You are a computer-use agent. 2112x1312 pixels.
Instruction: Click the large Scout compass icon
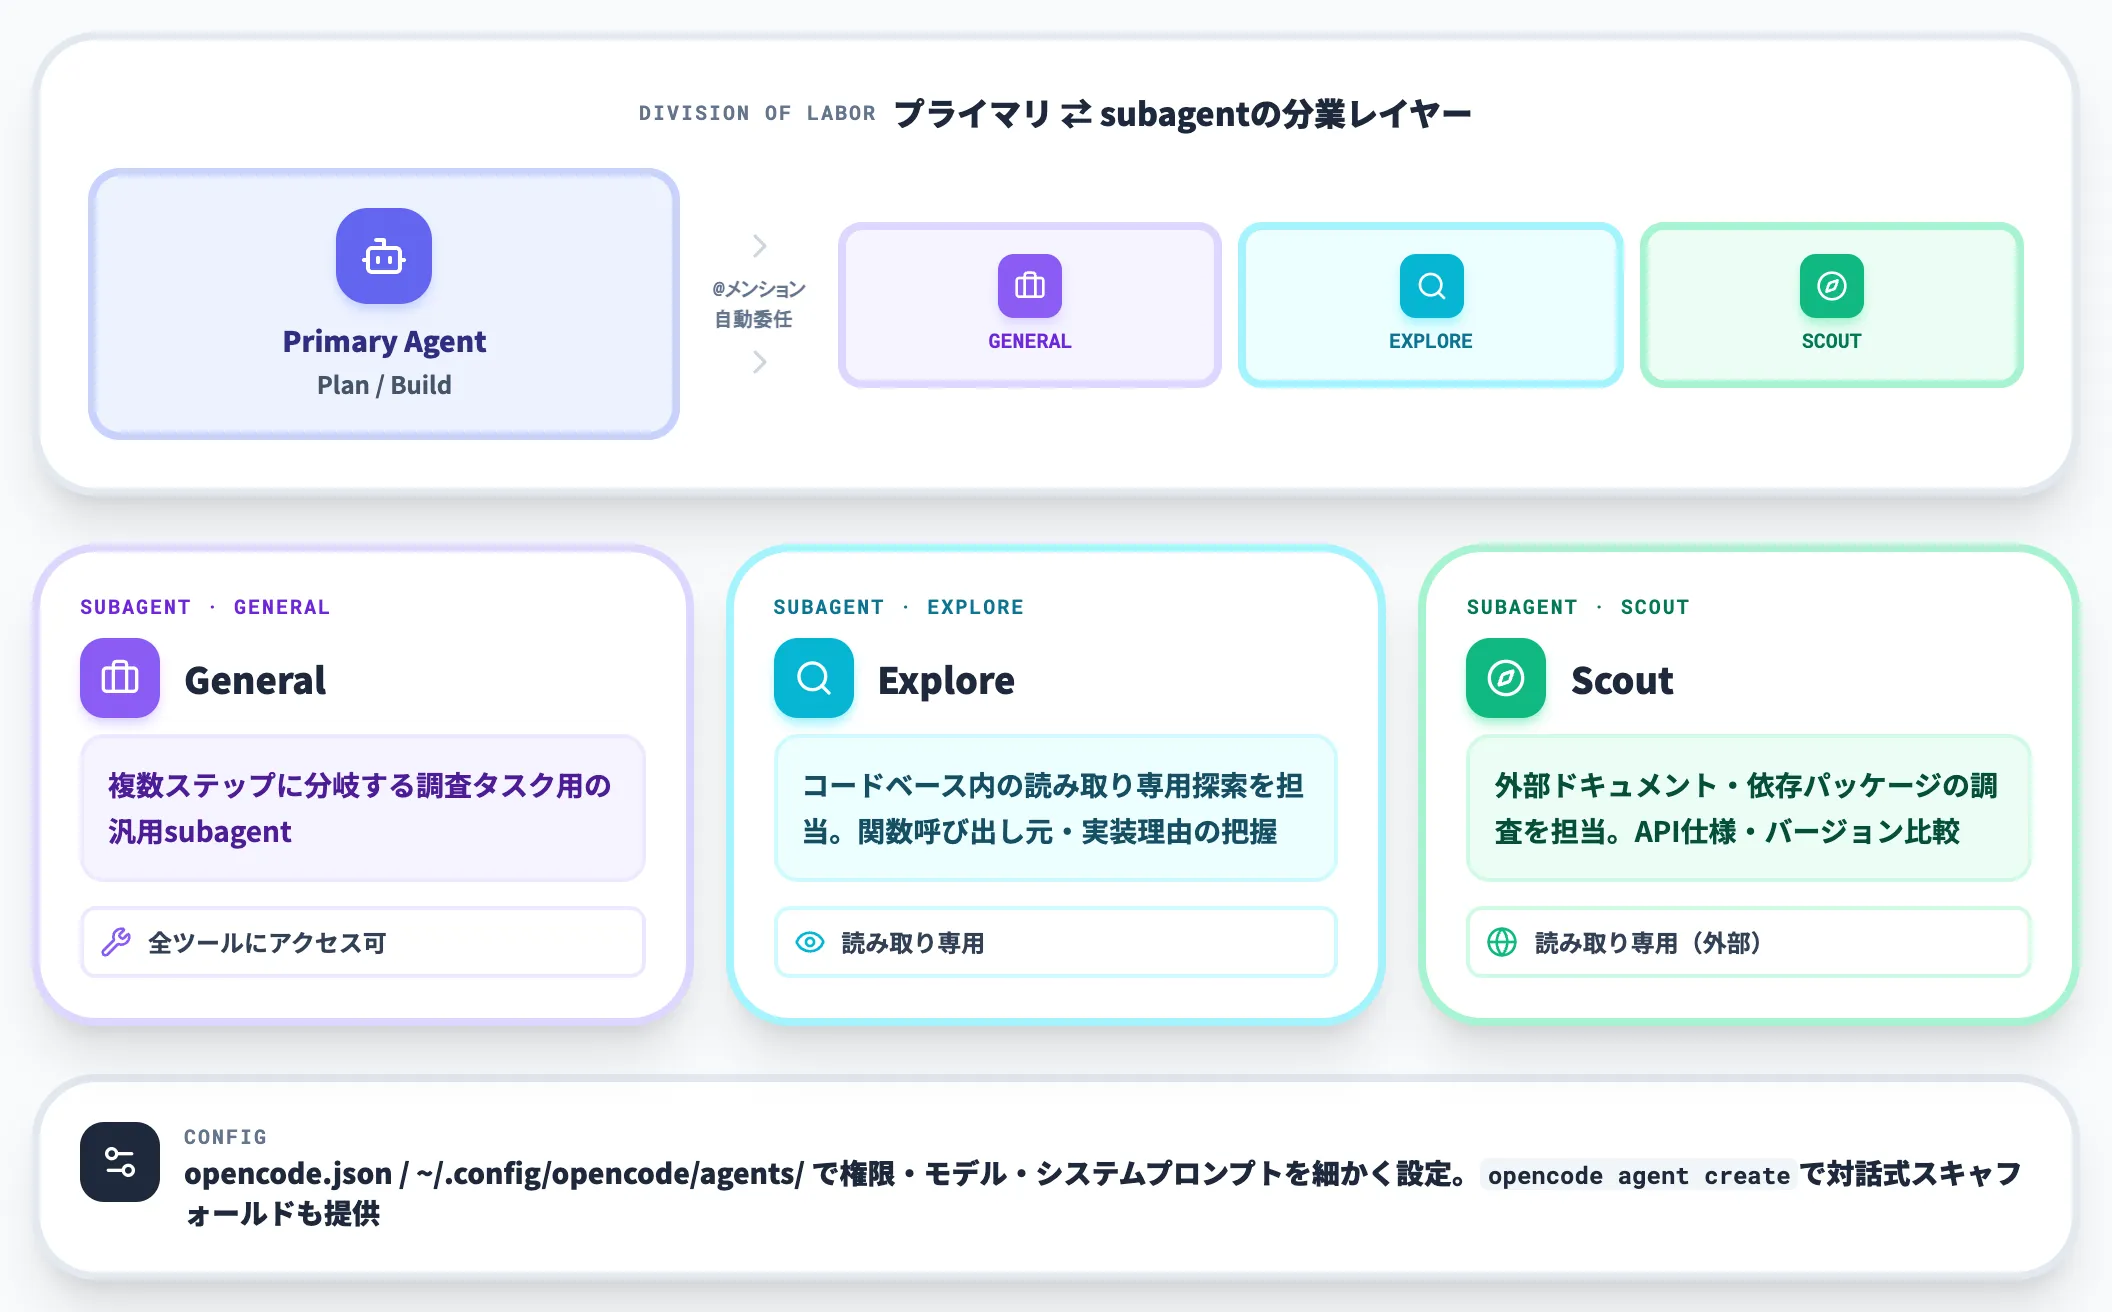(x=1506, y=678)
